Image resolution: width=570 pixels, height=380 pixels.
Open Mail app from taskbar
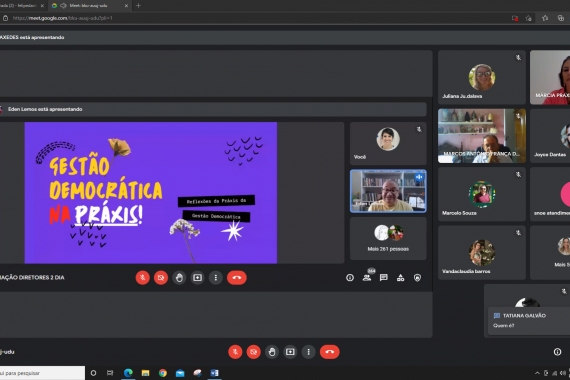pyautogui.click(x=180, y=373)
